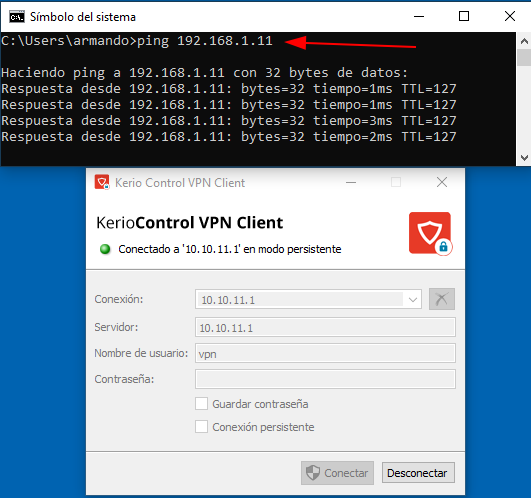Close the Kerio Control VPN Client window
The width and height of the screenshot is (531, 498).
coord(442,182)
